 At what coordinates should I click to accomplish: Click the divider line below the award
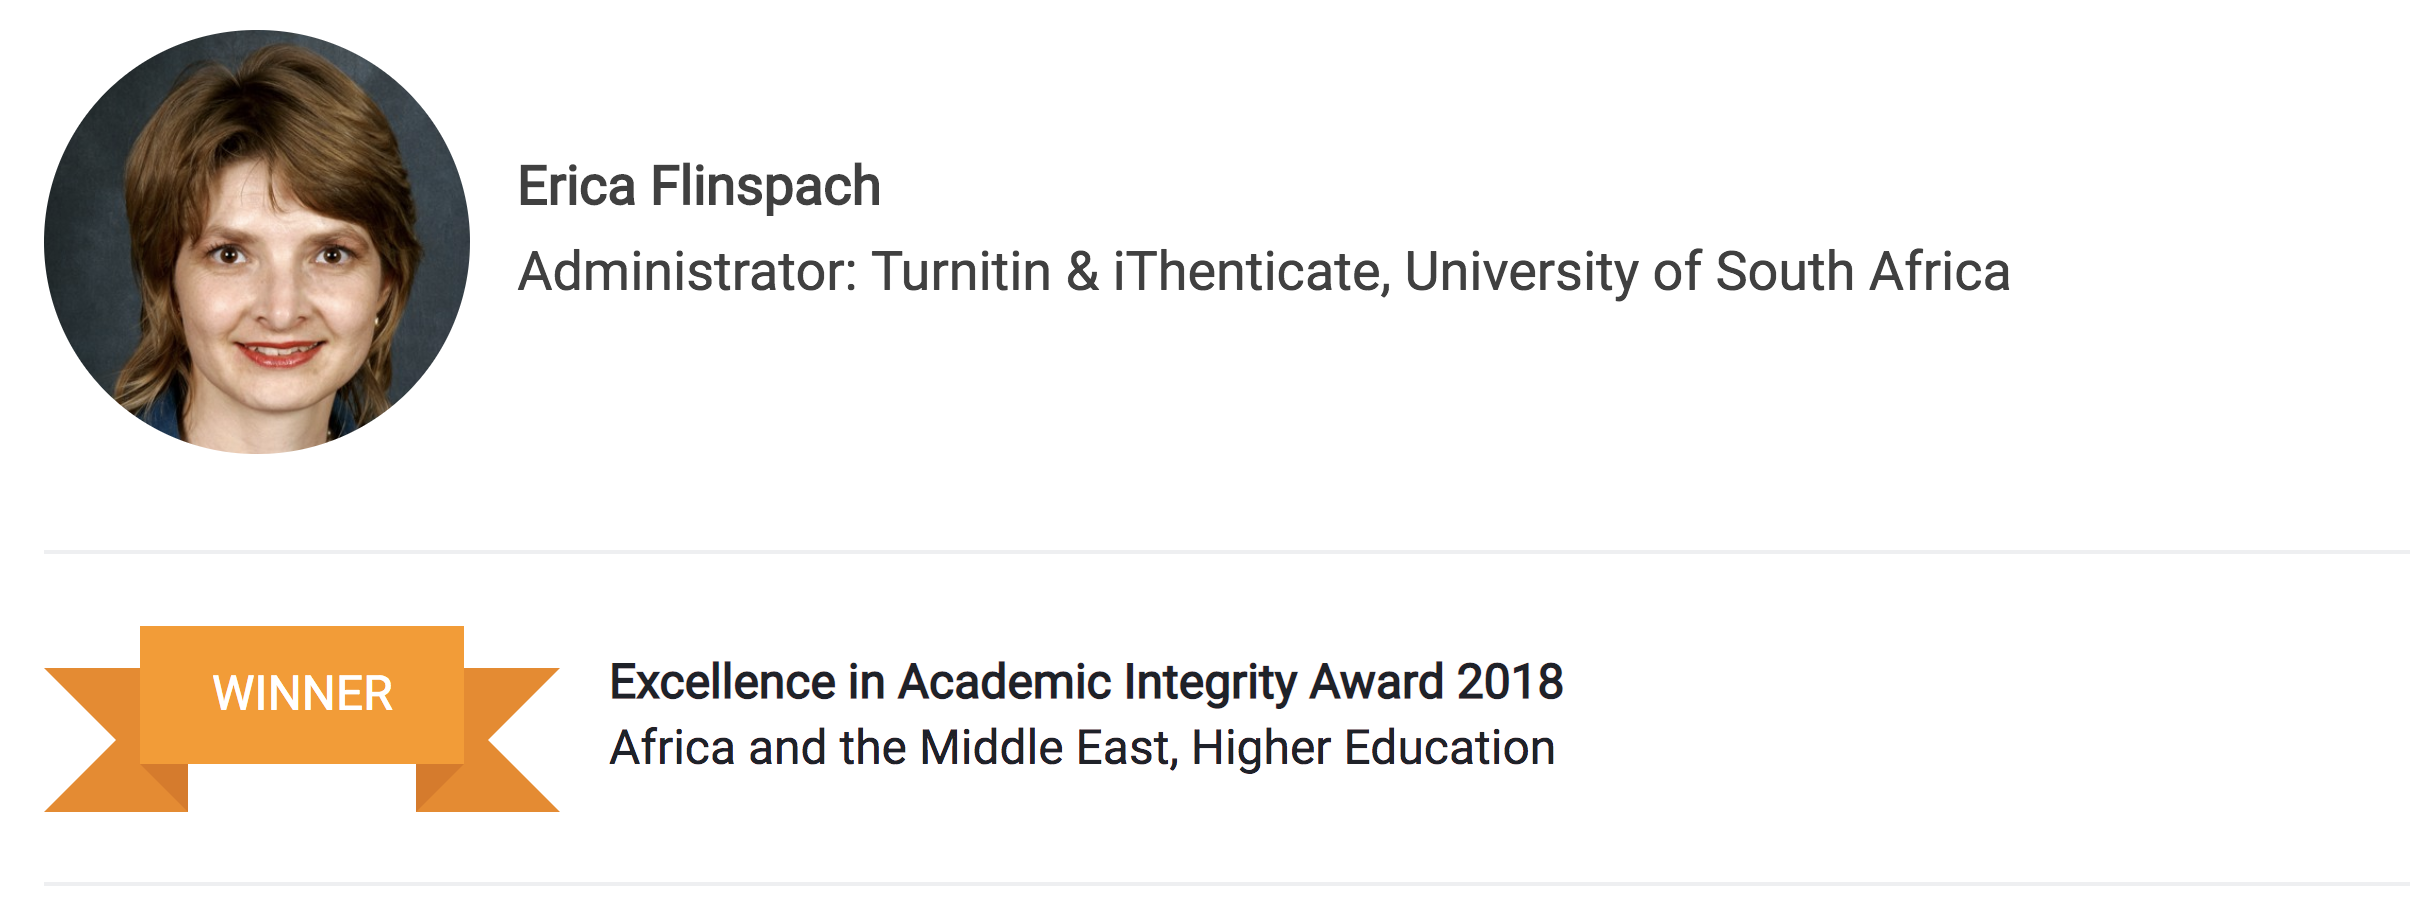tap(1226, 883)
